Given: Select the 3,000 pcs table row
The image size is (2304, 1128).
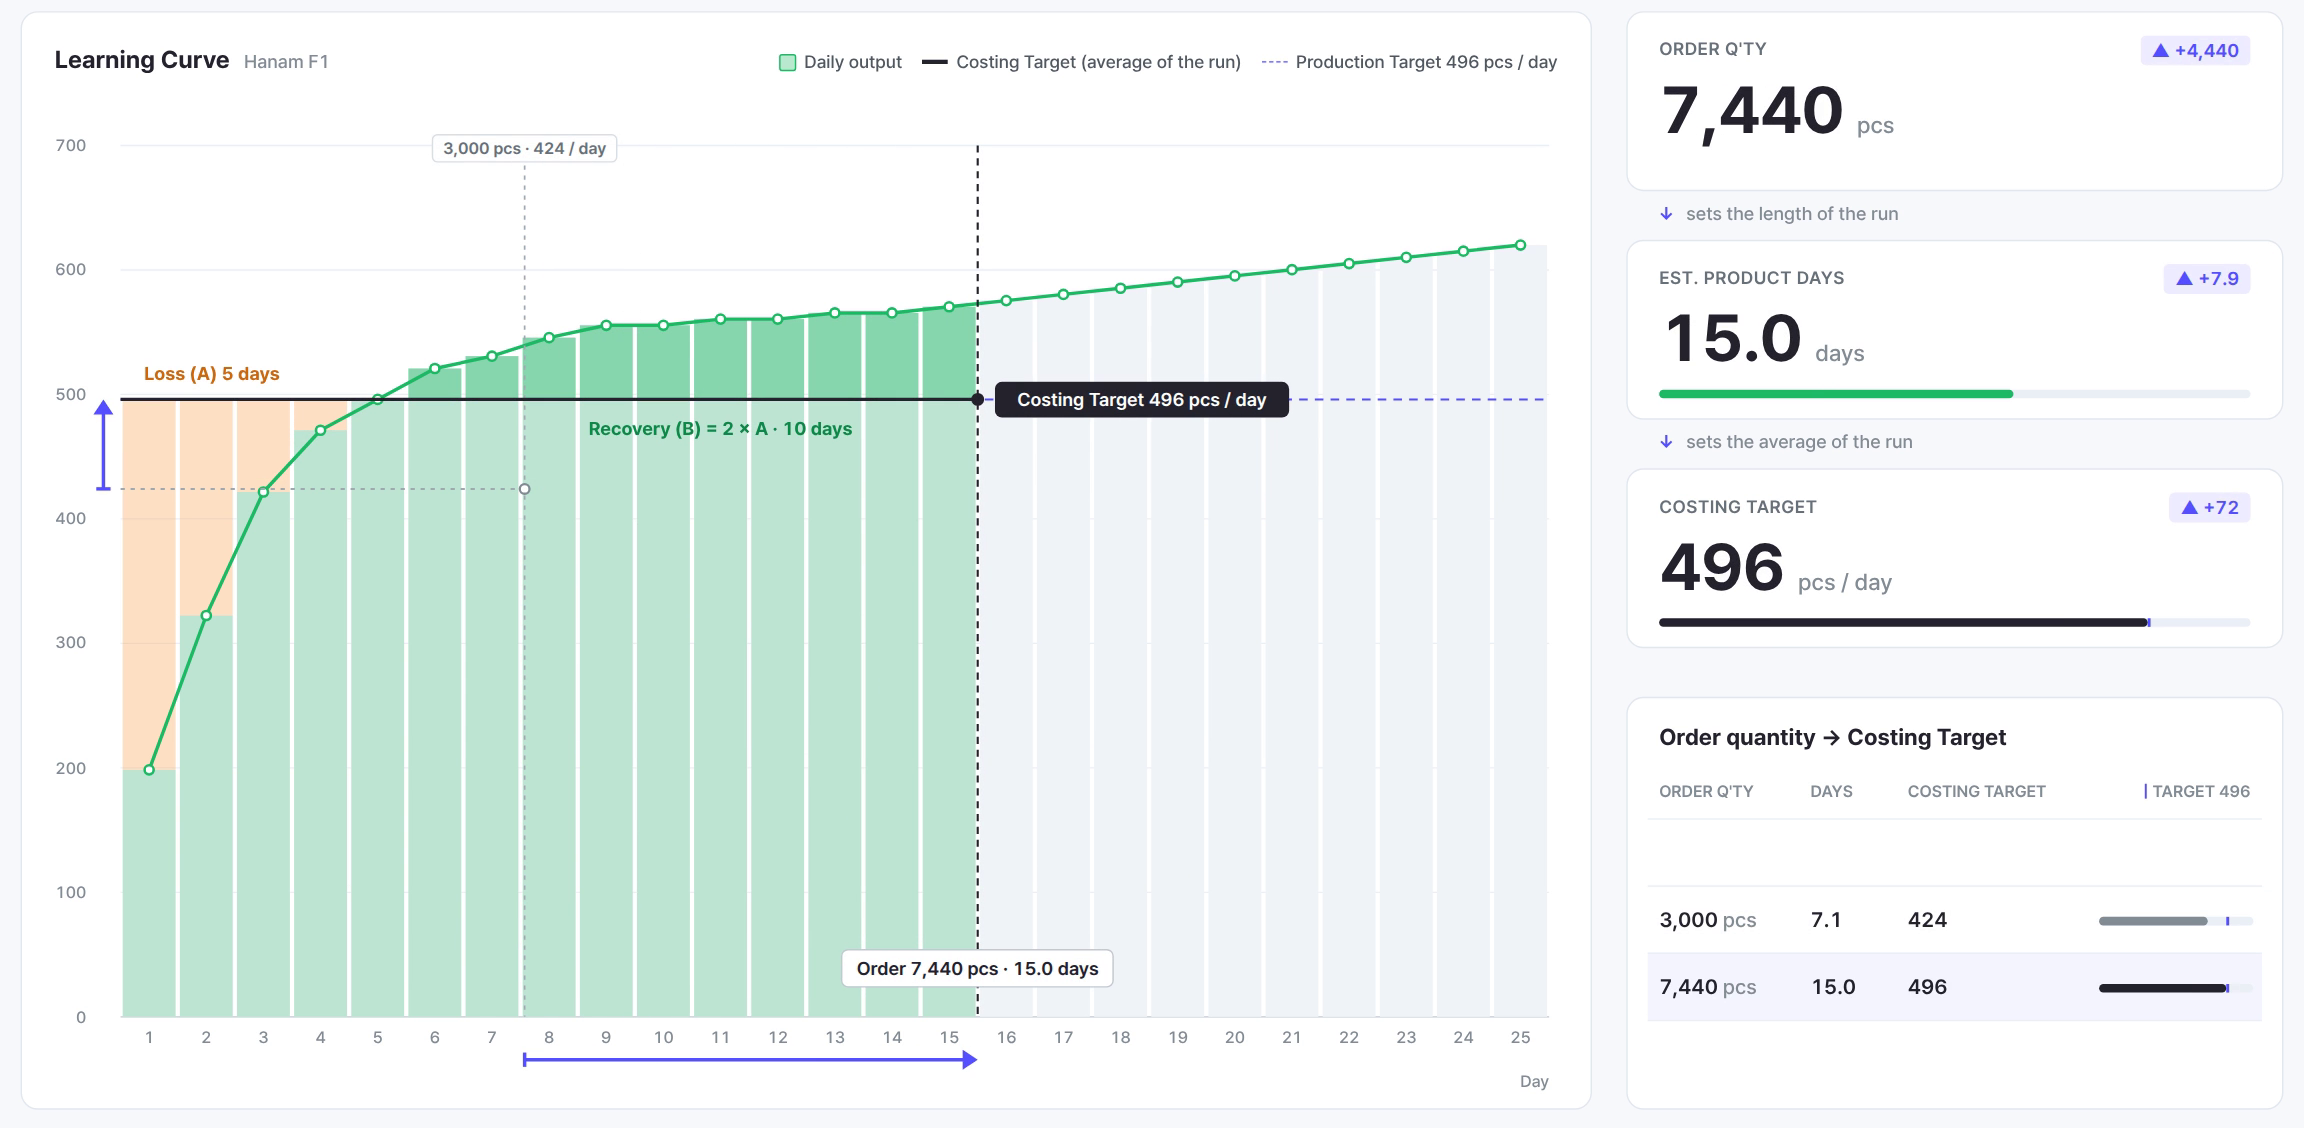Looking at the screenshot, I should [1954, 920].
